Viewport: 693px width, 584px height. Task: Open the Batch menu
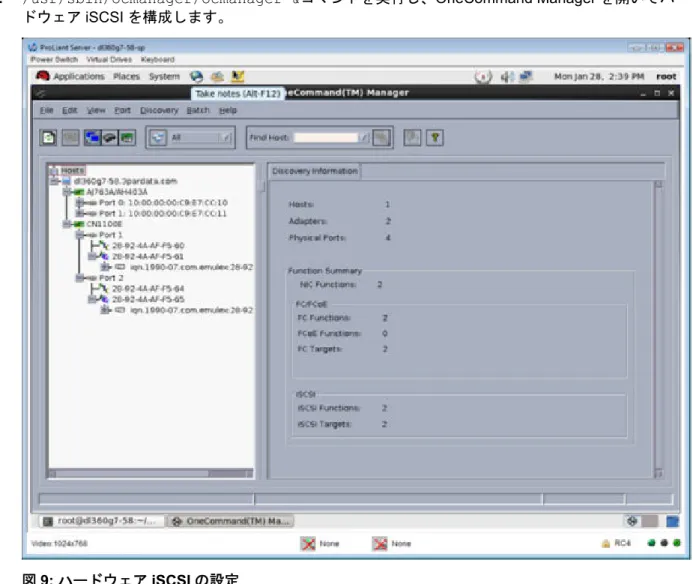(198, 111)
